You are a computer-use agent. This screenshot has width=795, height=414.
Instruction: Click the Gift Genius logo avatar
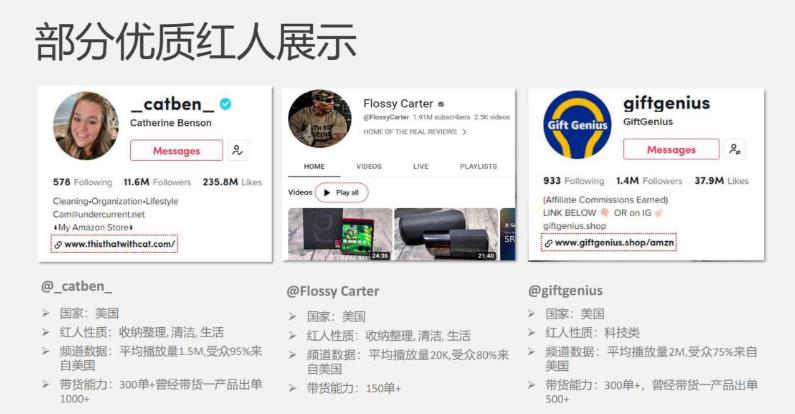577,125
